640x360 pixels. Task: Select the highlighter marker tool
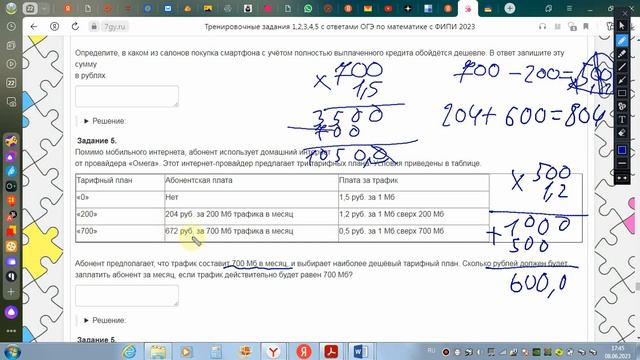(x=622, y=53)
